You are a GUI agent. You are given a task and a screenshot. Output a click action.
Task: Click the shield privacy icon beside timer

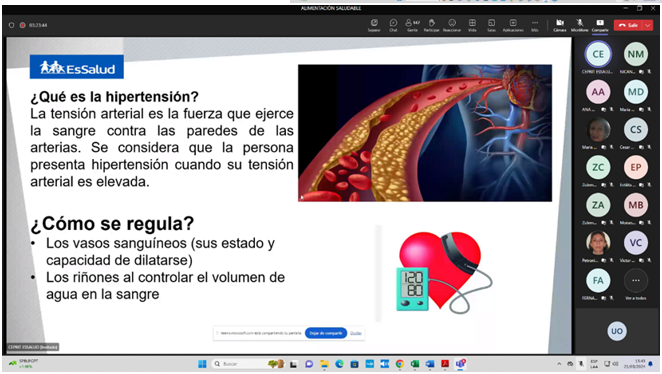click(x=11, y=25)
